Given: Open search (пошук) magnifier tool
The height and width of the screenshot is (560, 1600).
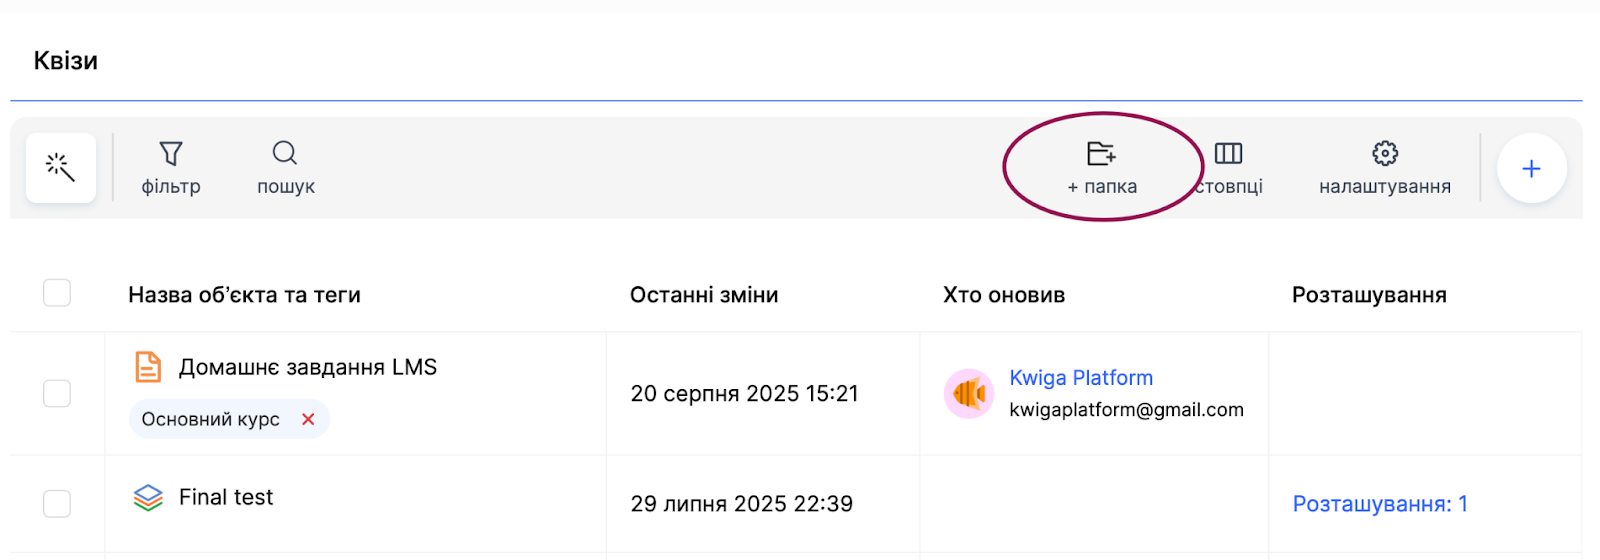Looking at the screenshot, I should (285, 167).
